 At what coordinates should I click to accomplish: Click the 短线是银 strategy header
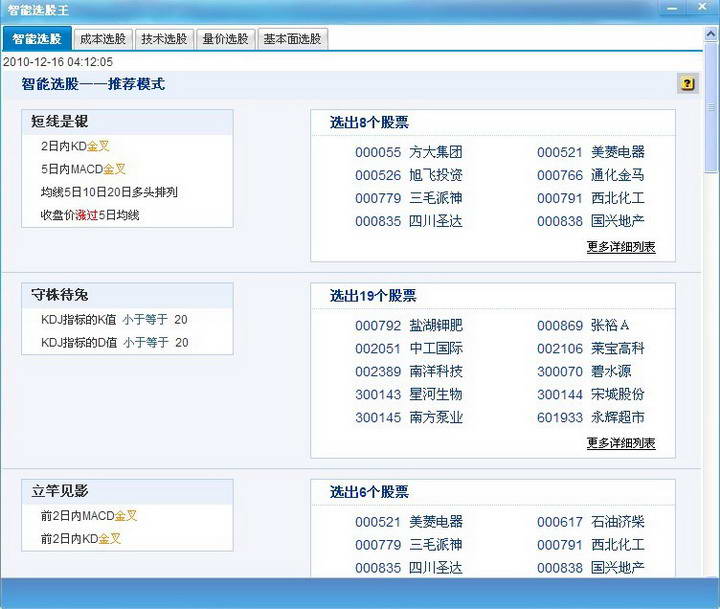60,122
